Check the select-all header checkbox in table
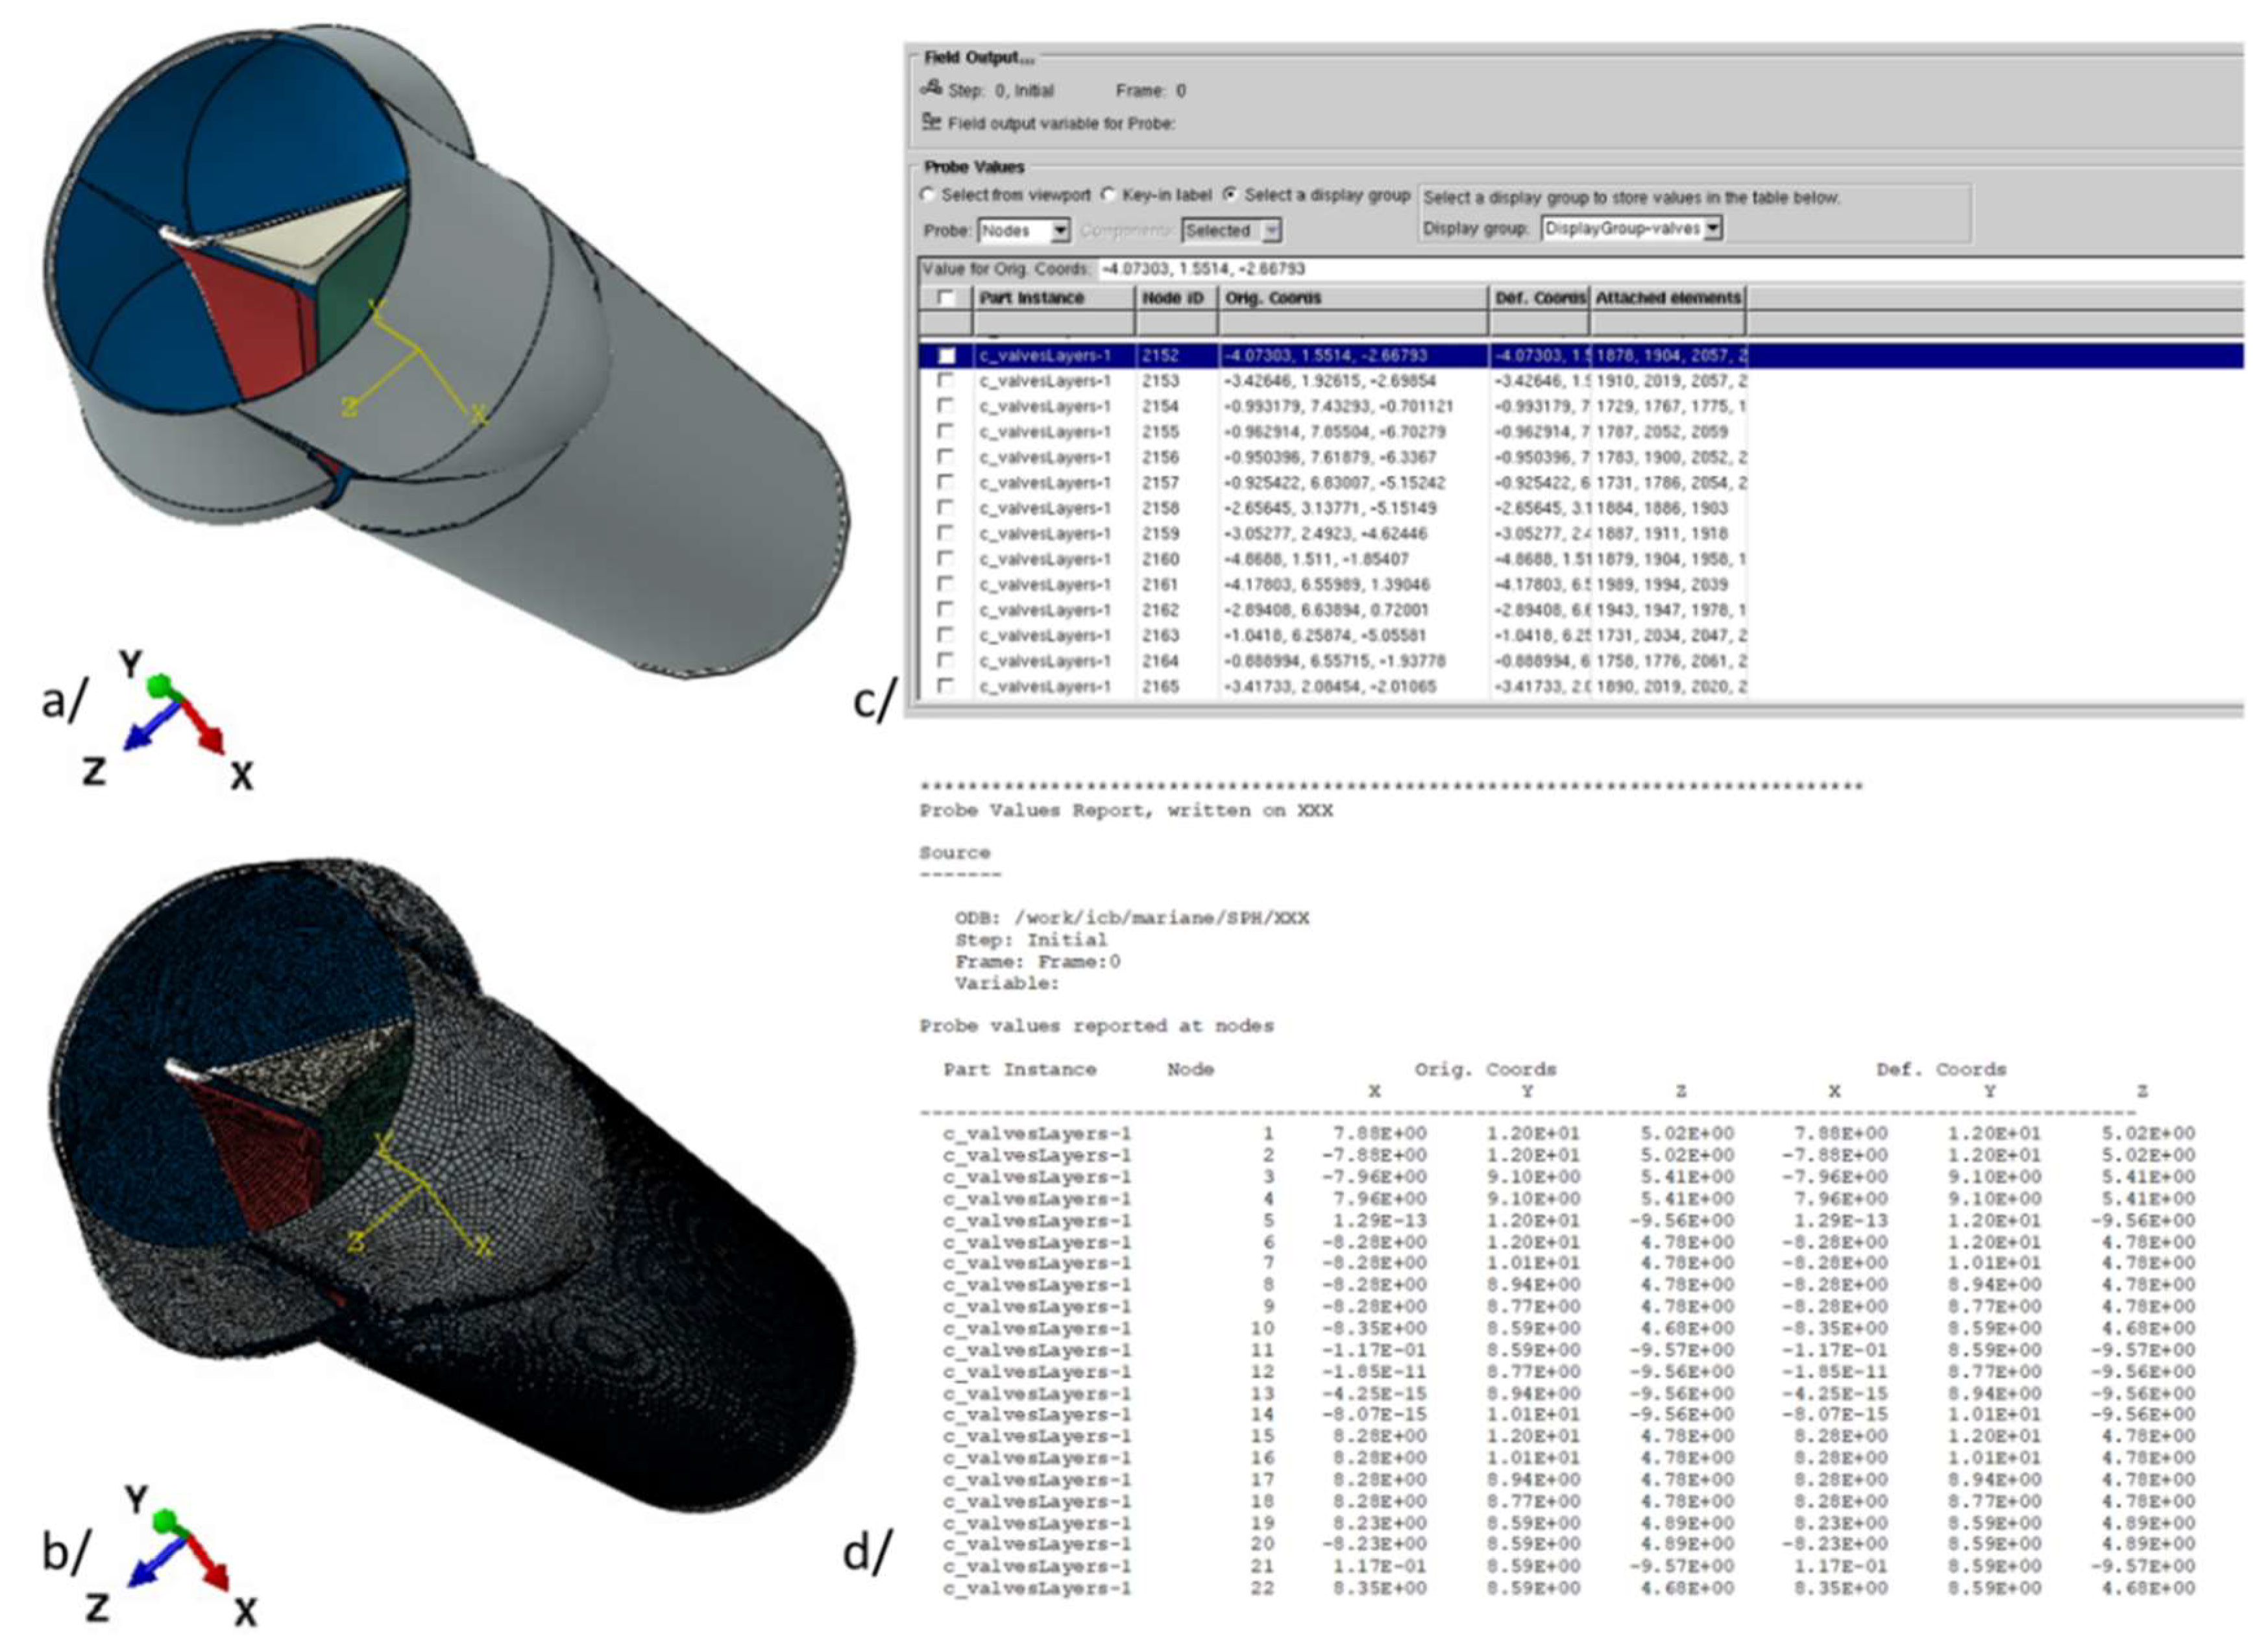Viewport: 2268px width, 1651px height. pyautogui.click(x=945, y=298)
